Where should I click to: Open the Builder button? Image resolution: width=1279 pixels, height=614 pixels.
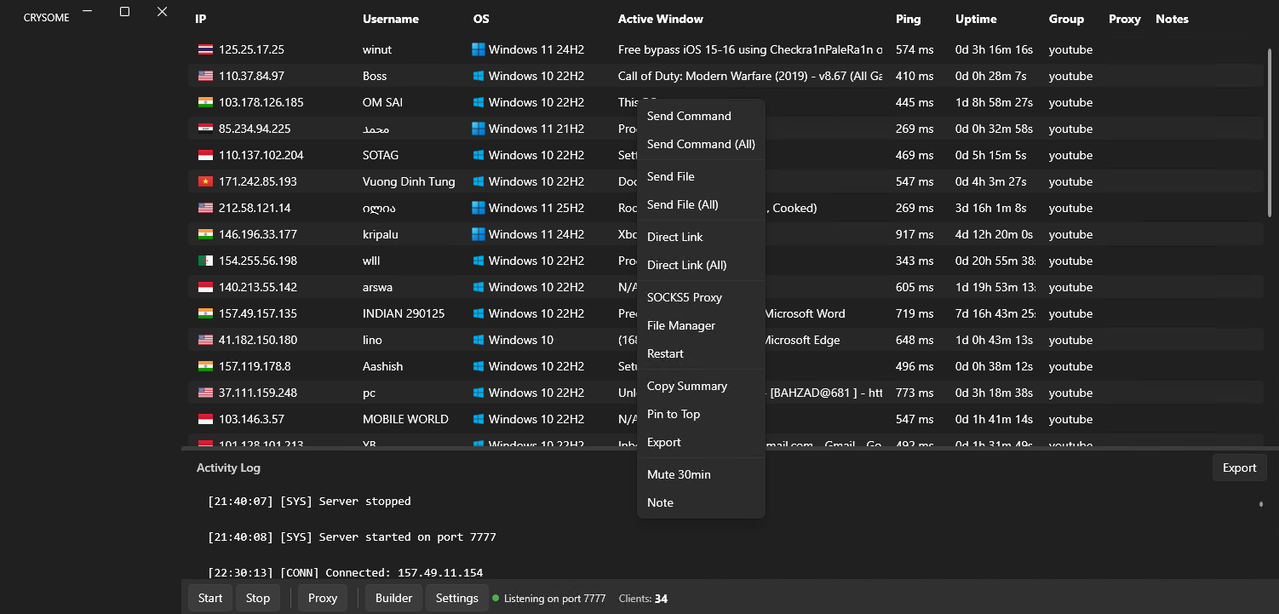point(394,598)
